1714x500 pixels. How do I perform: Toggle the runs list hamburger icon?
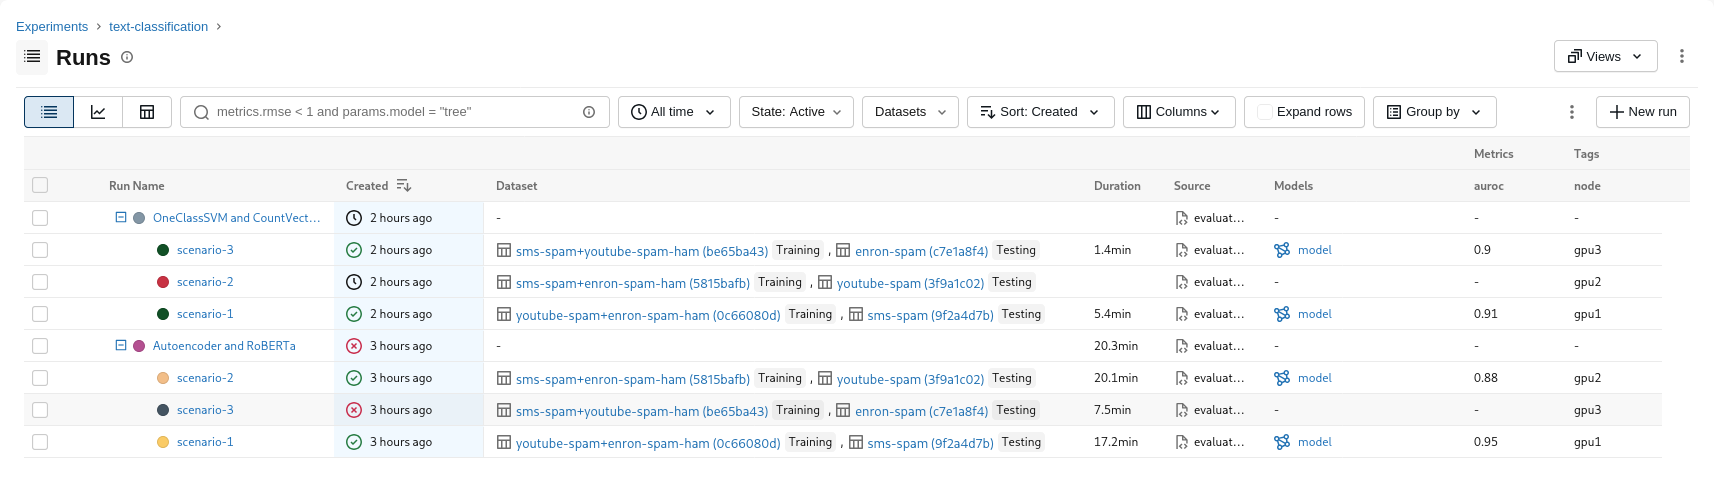(x=32, y=57)
